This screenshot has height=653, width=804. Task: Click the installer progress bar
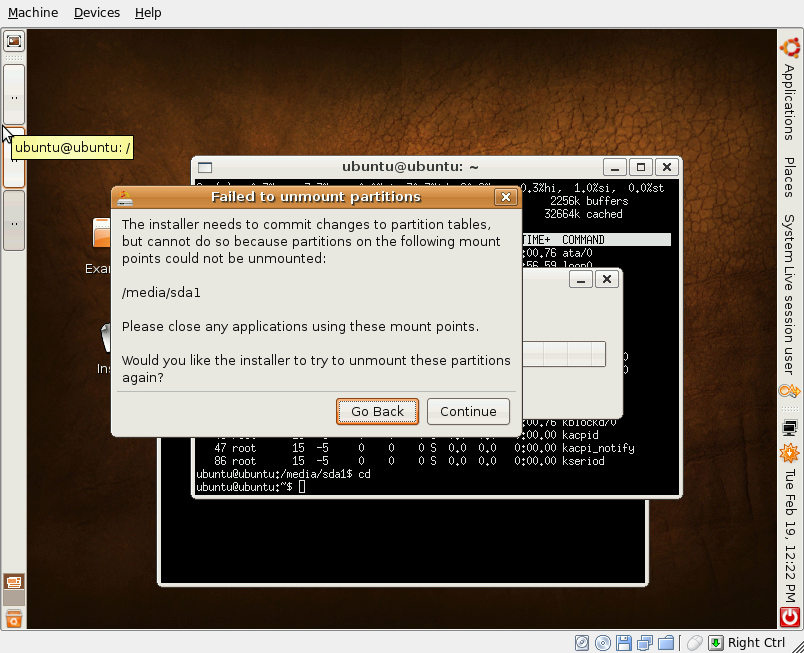(564, 354)
